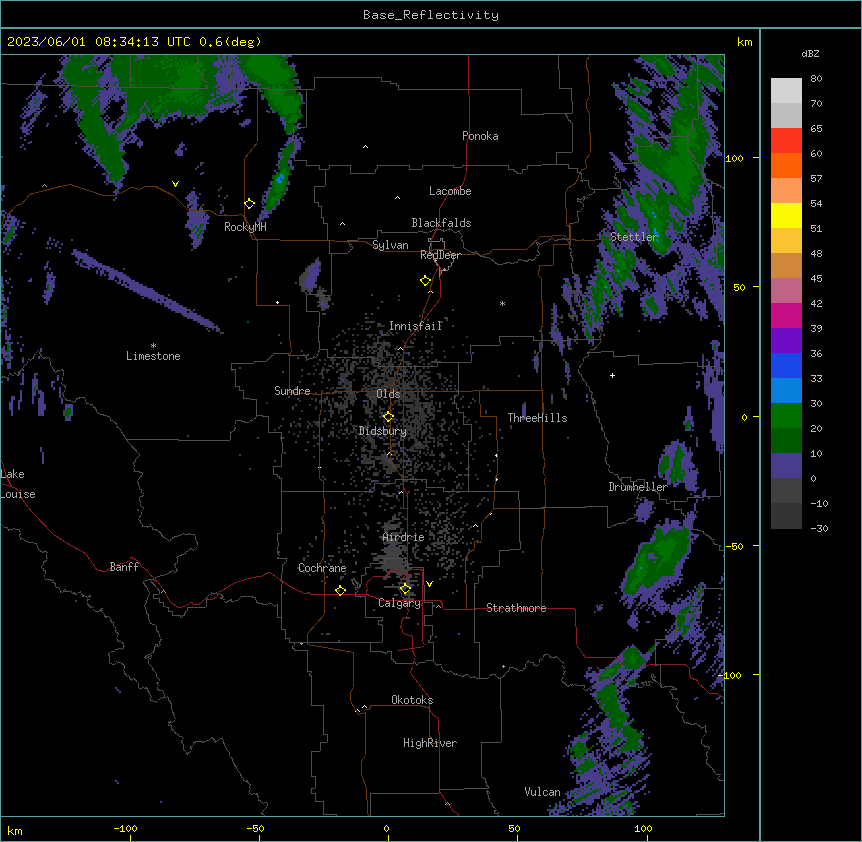Click the Innisfail city label
The width and height of the screenshot is (862, 842).
[x=416, y=326]
